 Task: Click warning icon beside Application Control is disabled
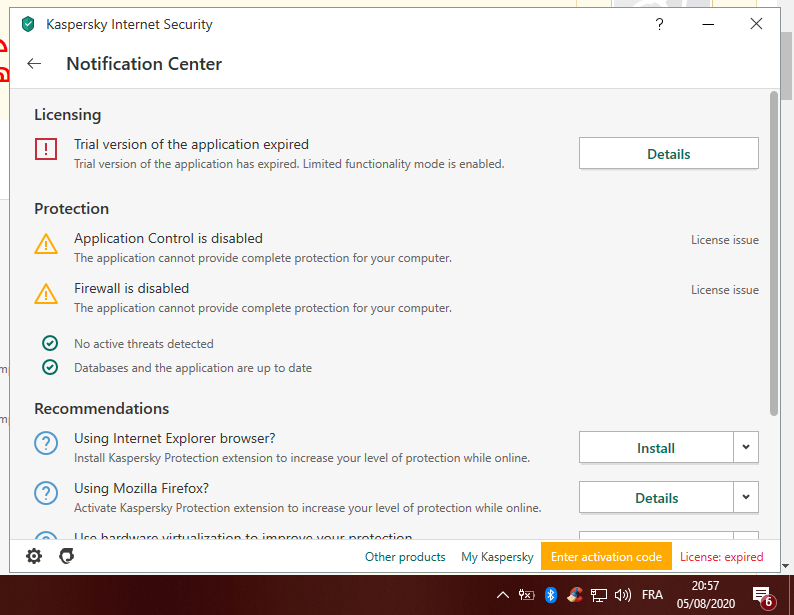[x=46, y=244]
